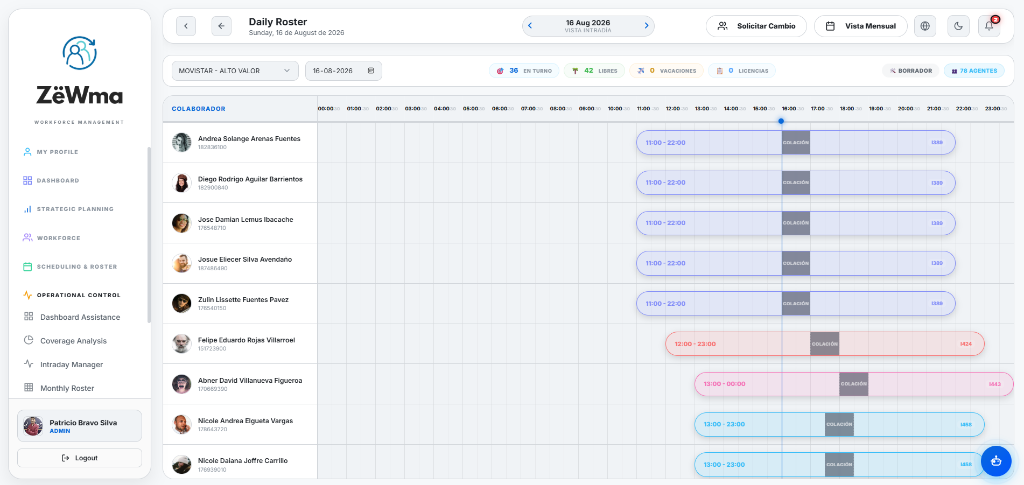Select Andrea Solange Arenas Fuentes avatar

pyautogui.click(x=182, y=142)
